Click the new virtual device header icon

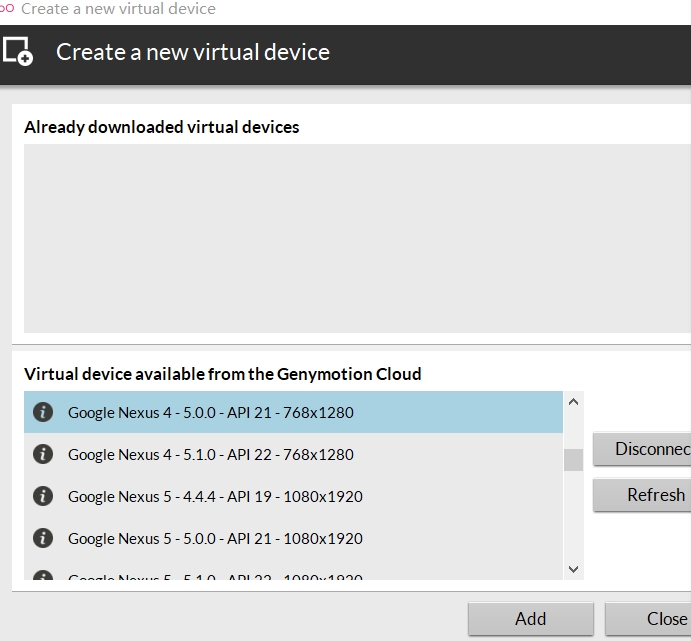point(18,52)
